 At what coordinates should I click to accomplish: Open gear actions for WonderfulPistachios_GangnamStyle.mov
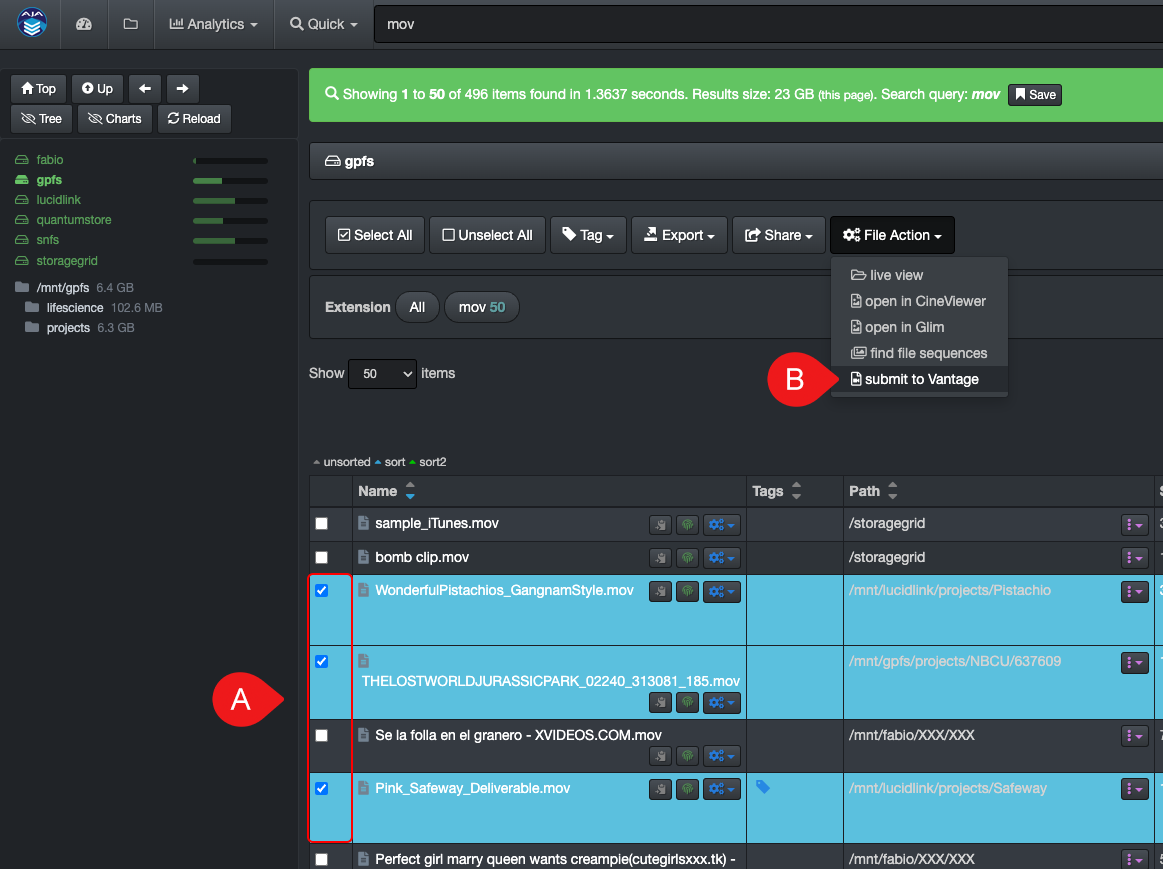pyautogui.click(x=722, y=591)
